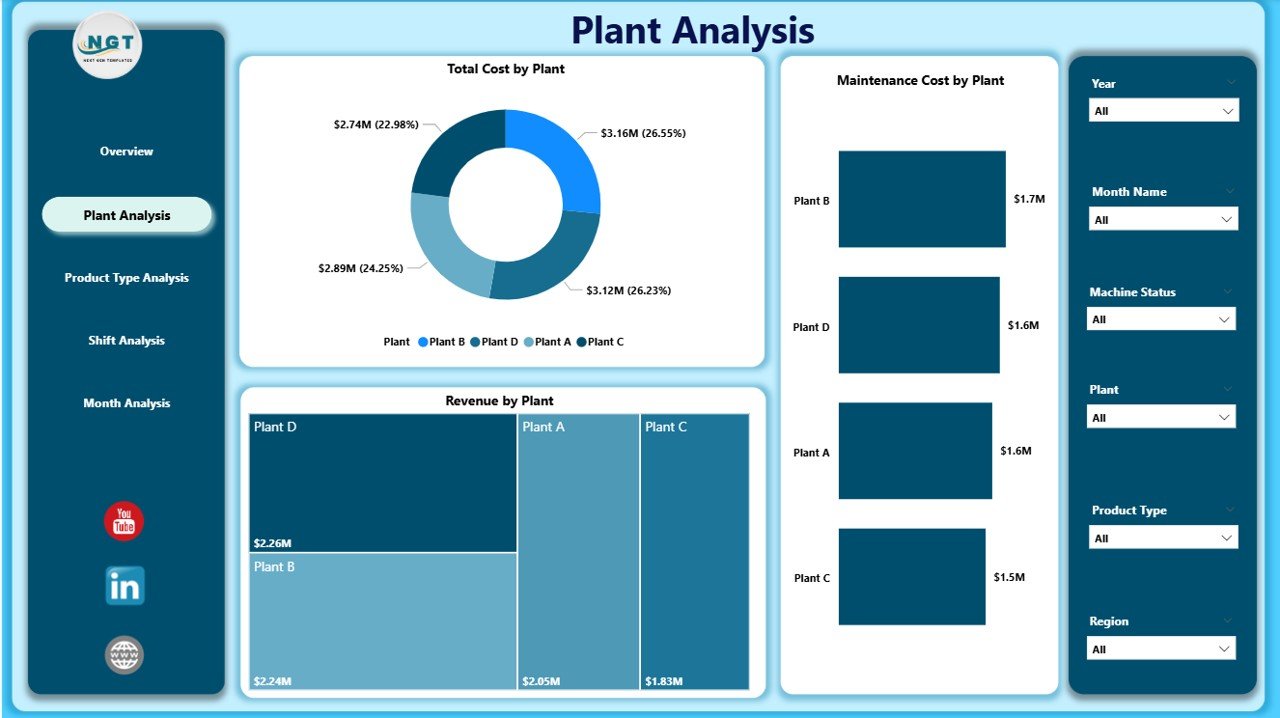Collapse the Year slicer header
This screenshot has width=1280, height=718.
(1229, 83)
